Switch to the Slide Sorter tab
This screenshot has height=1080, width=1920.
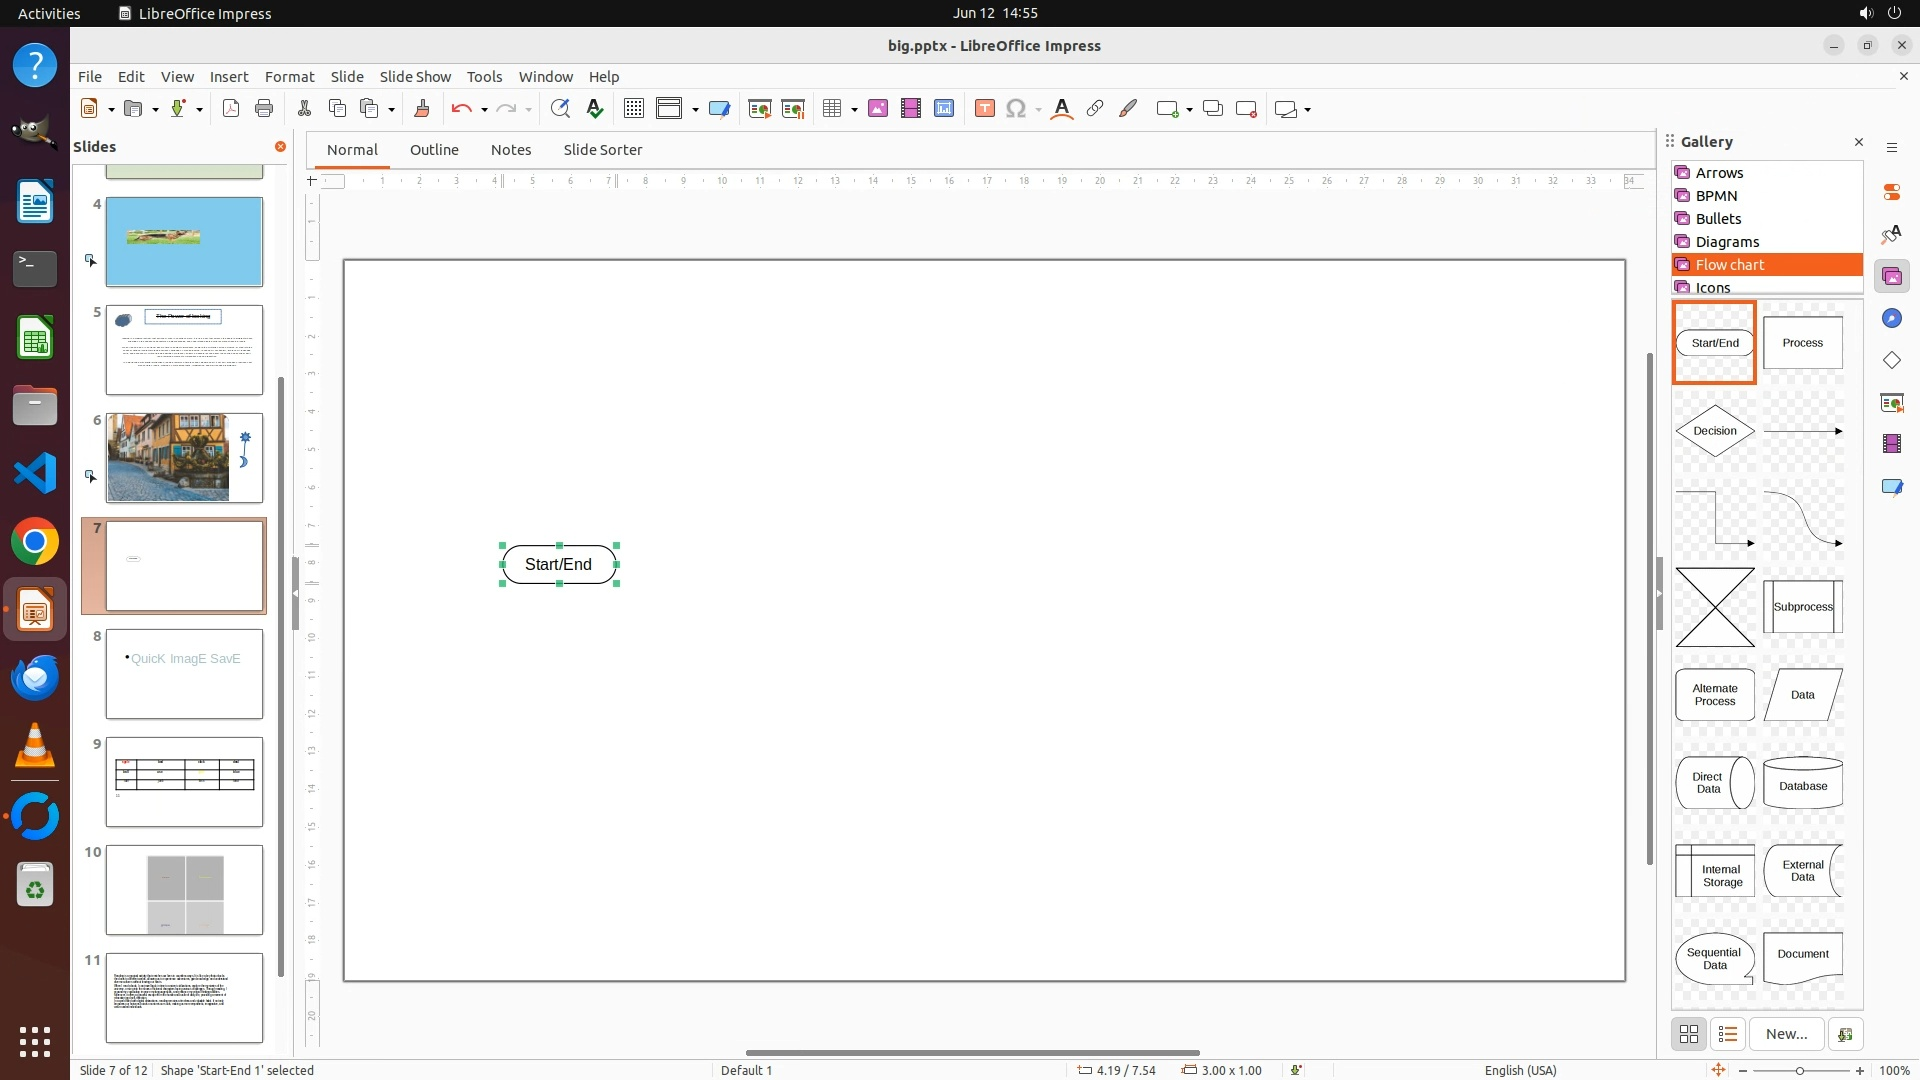[602, 150]
